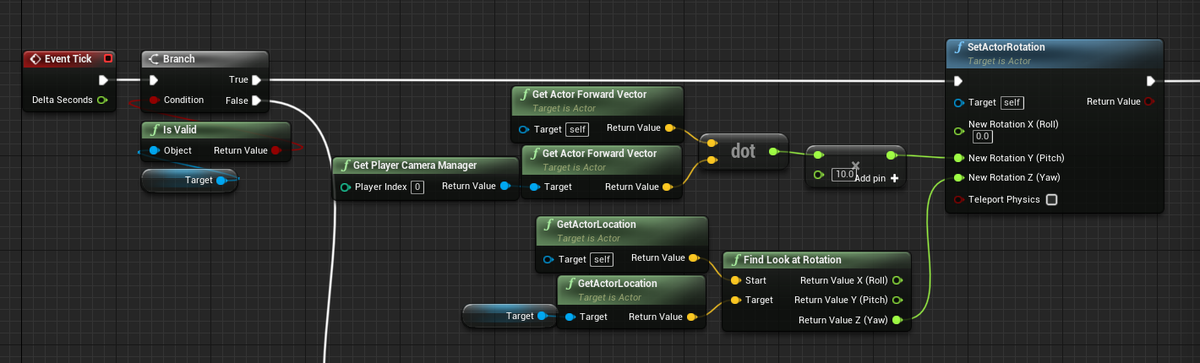Select the Is Valid node title
The height and width of the screenshot is (363, 1200).
[x=180, y=130]
